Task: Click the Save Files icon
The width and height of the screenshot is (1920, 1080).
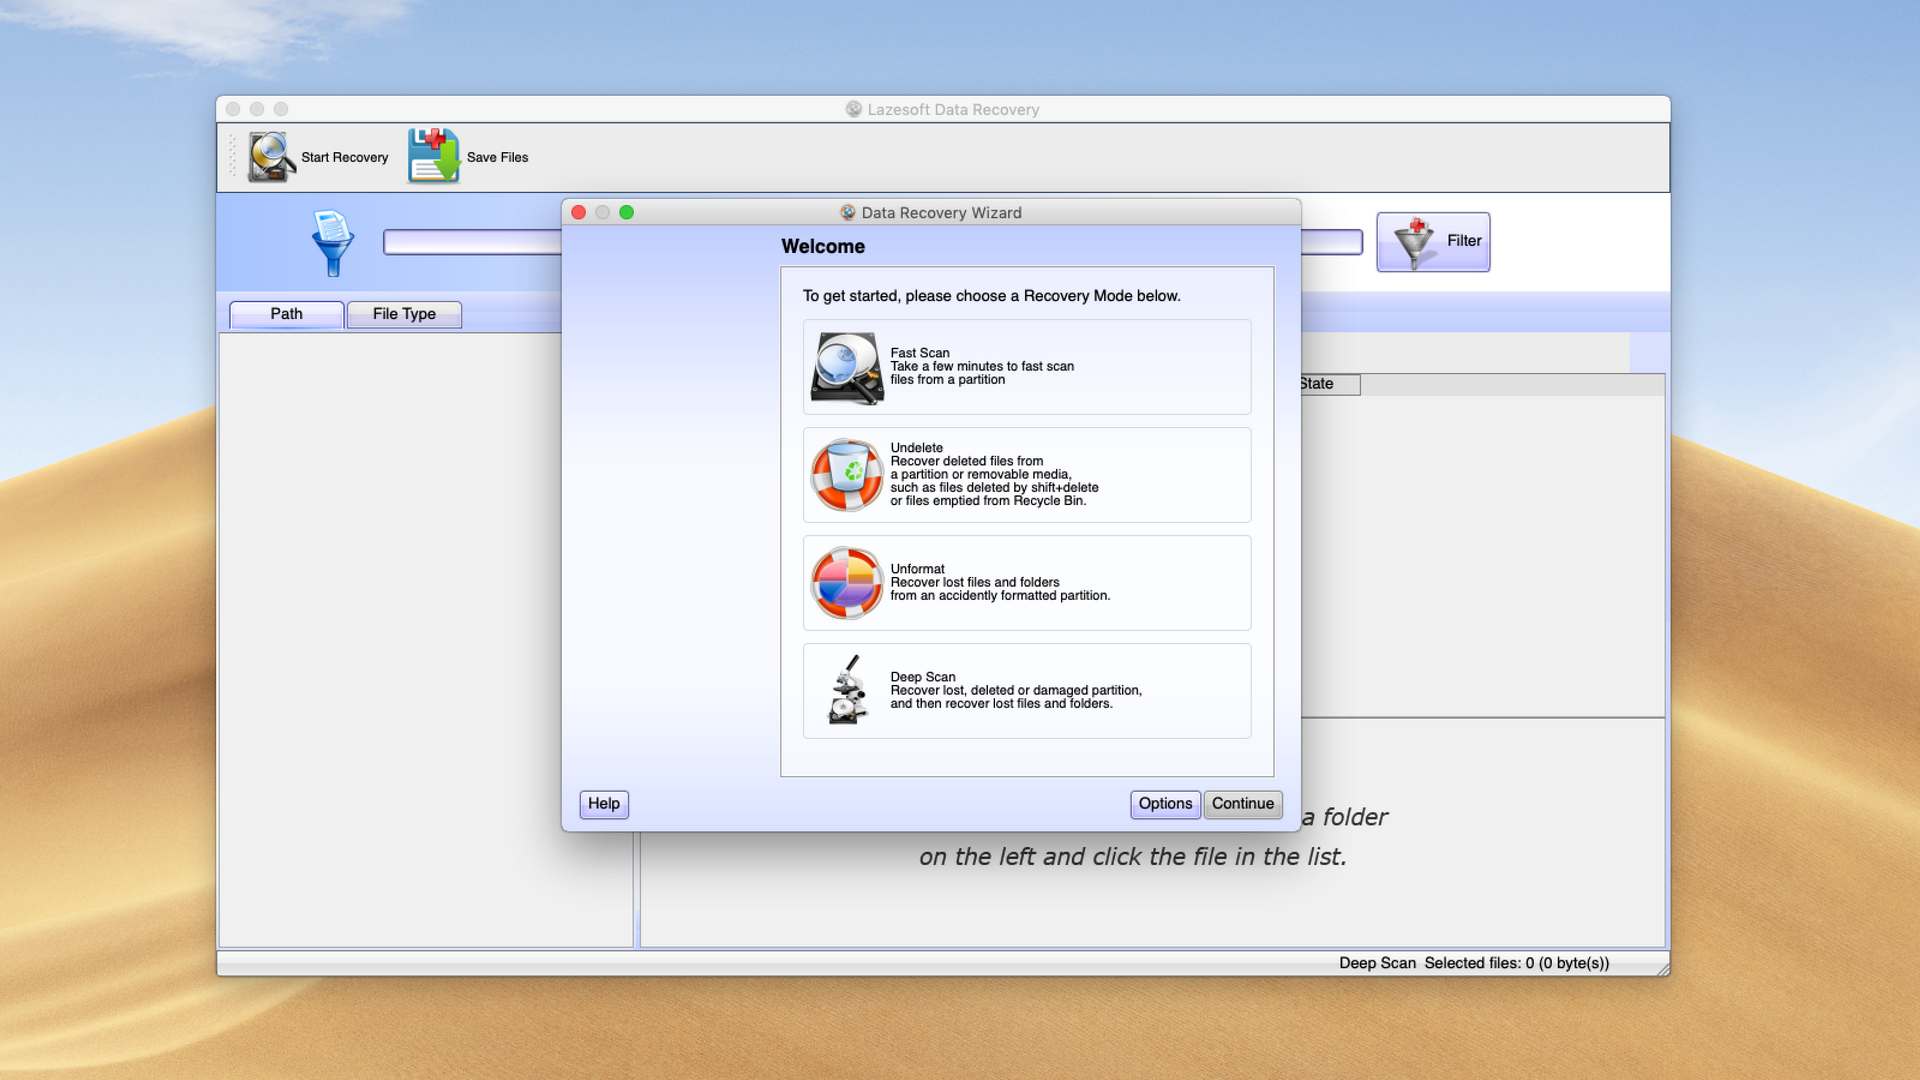Action: pyautogui.click(x=435, y=156)
